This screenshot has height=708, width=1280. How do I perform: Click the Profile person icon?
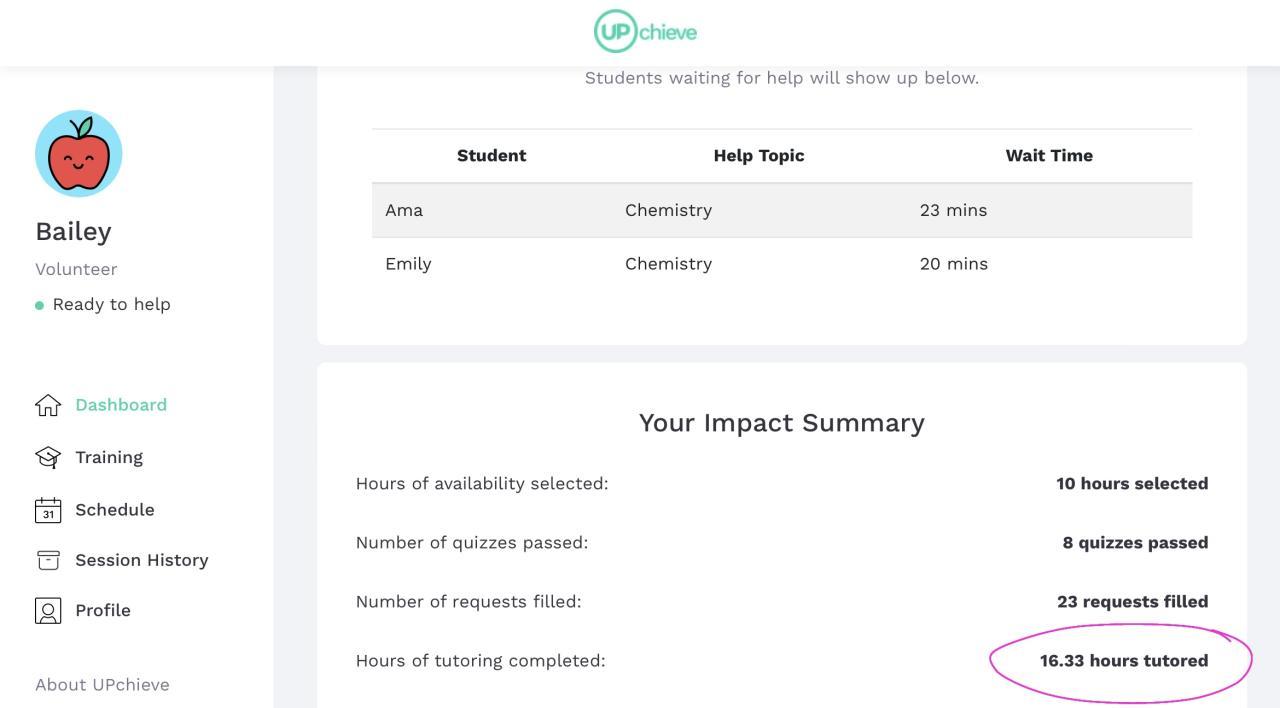48,611
